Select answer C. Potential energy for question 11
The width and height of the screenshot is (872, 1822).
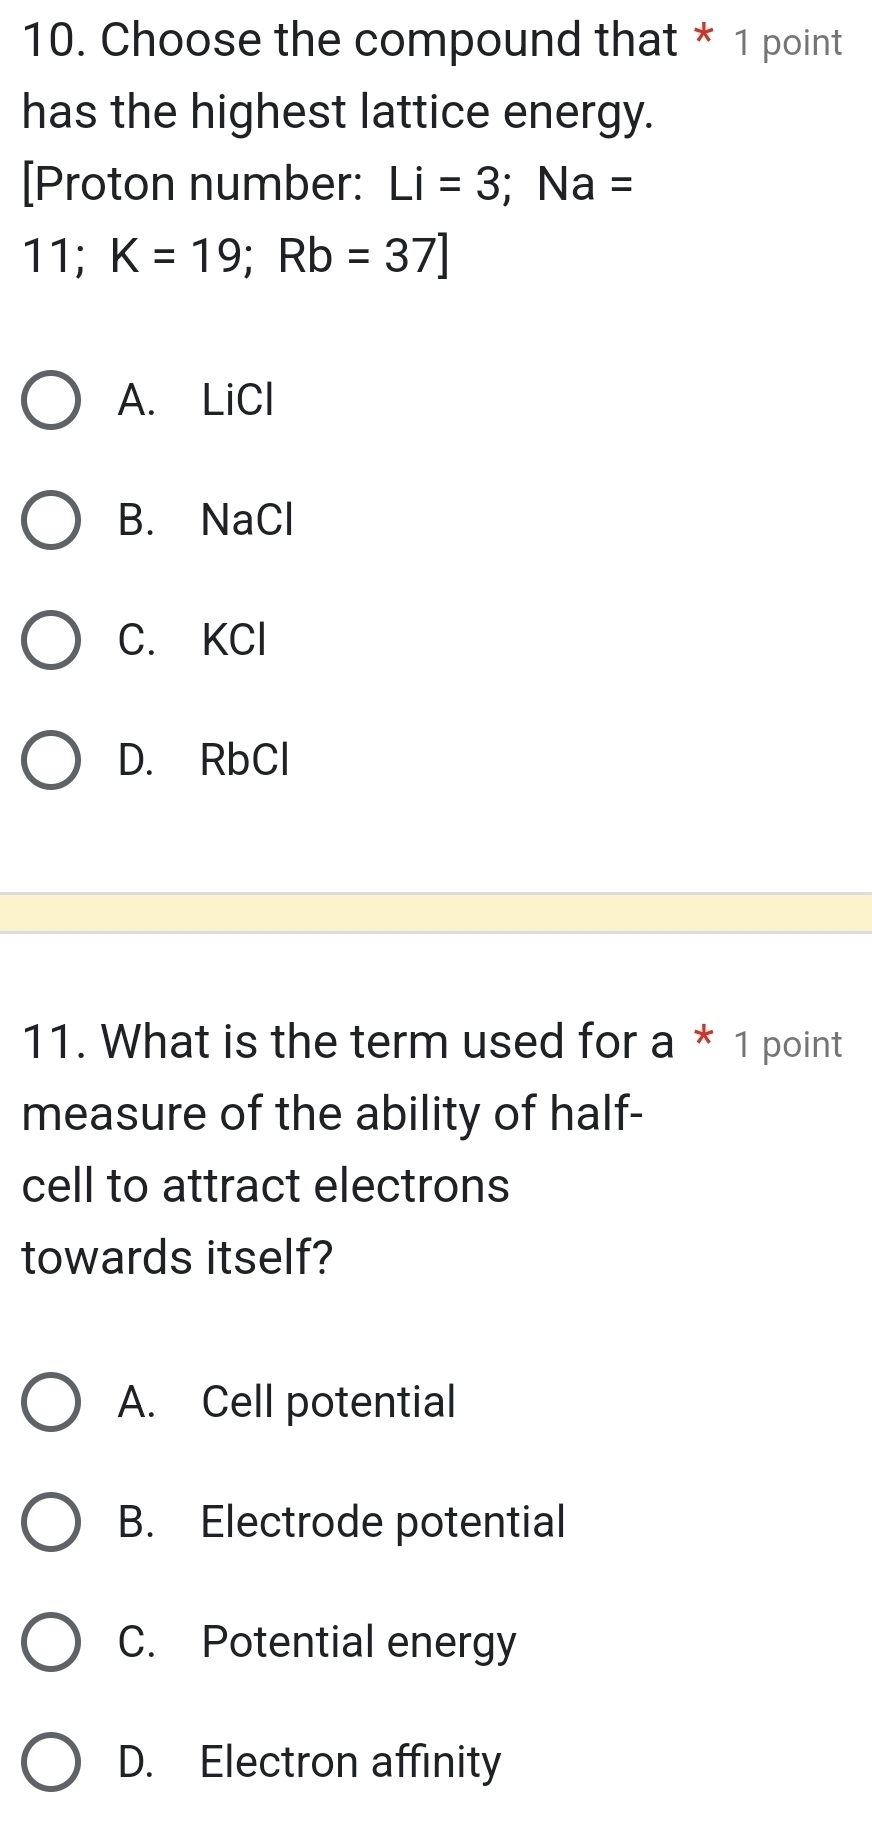[x=51, y=1642]
